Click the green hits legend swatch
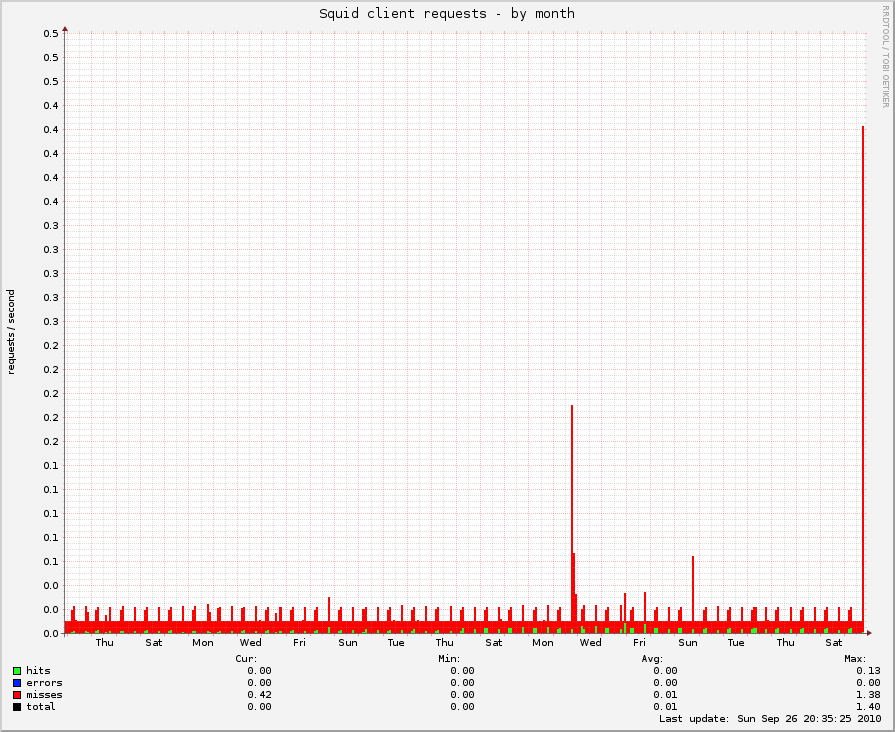895x732 pixels. 17,671
